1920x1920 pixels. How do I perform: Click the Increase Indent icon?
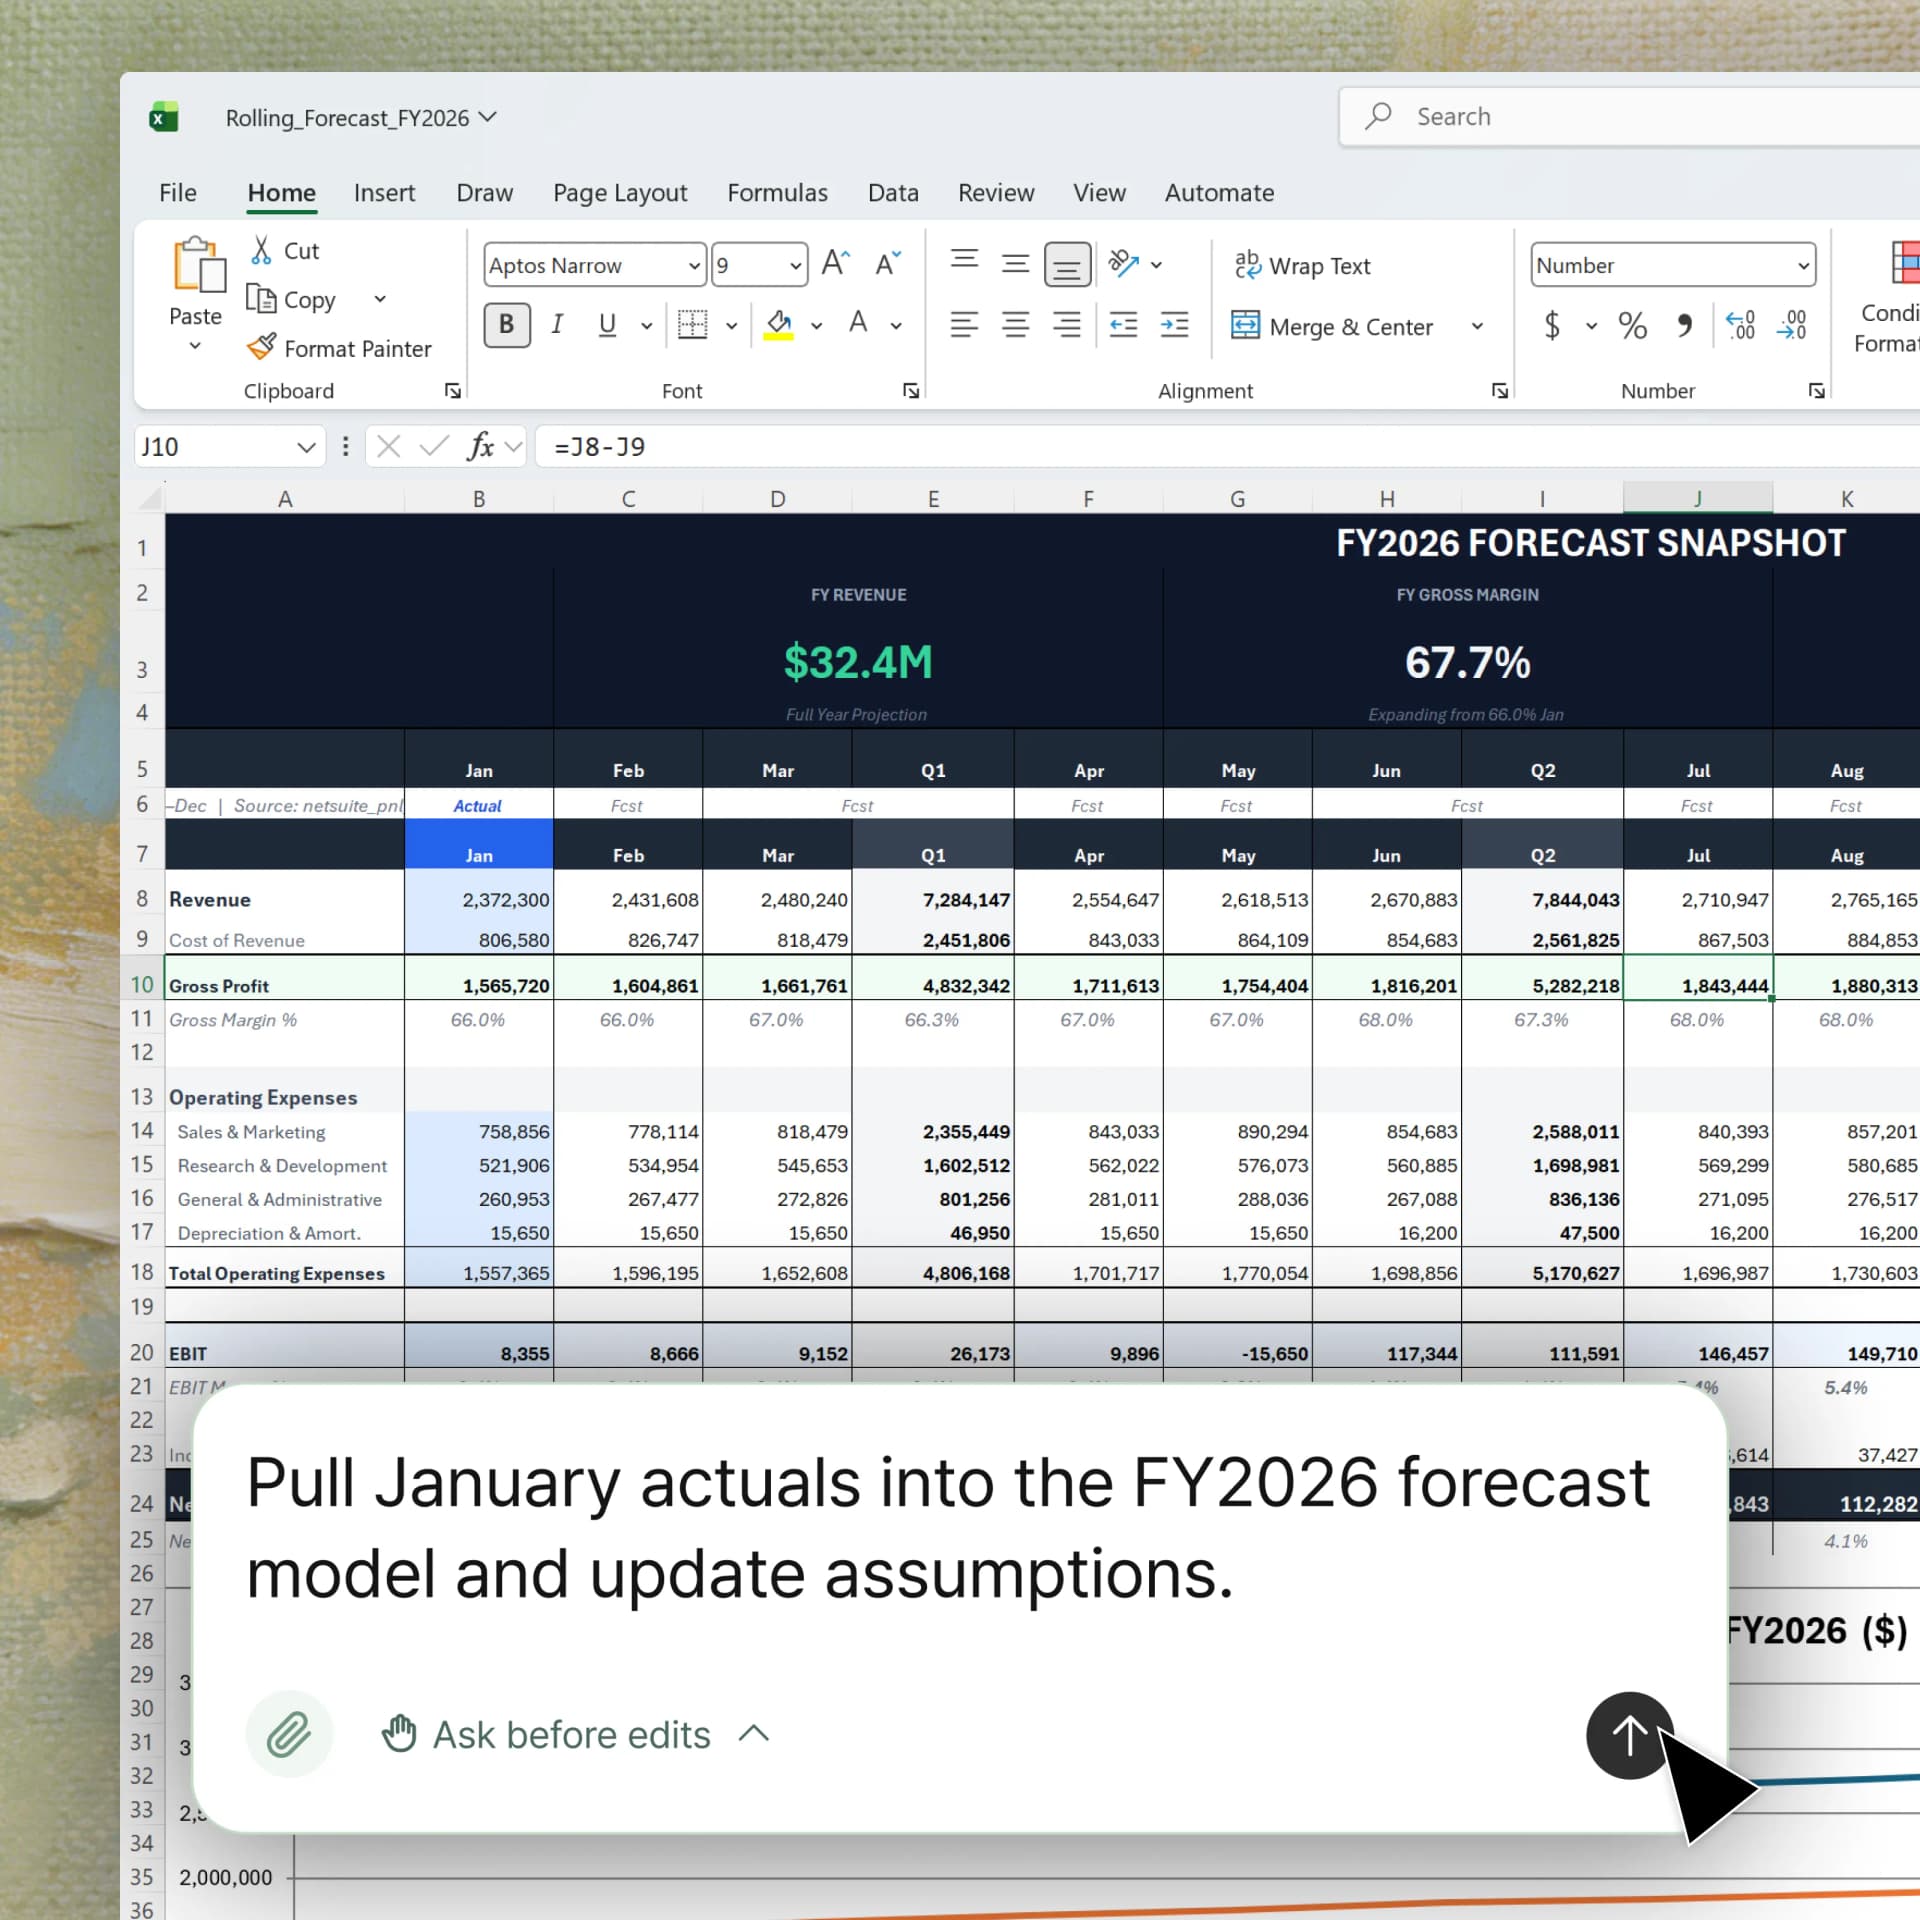(1174, 324)
